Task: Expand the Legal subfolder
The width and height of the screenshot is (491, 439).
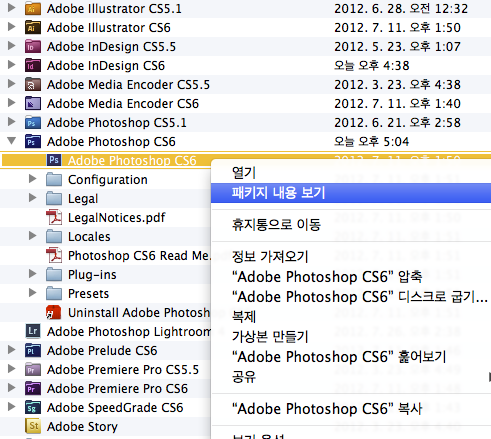Action: (32, 197)
